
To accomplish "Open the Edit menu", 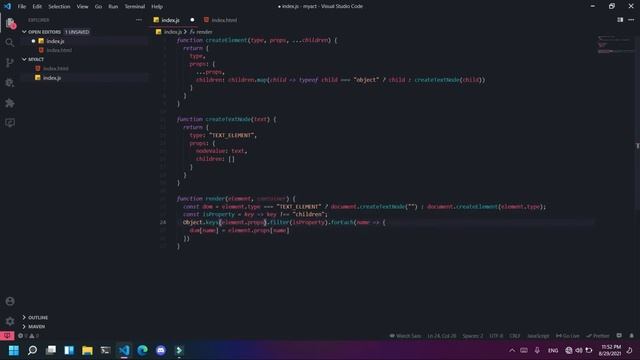I will point(37,6).
